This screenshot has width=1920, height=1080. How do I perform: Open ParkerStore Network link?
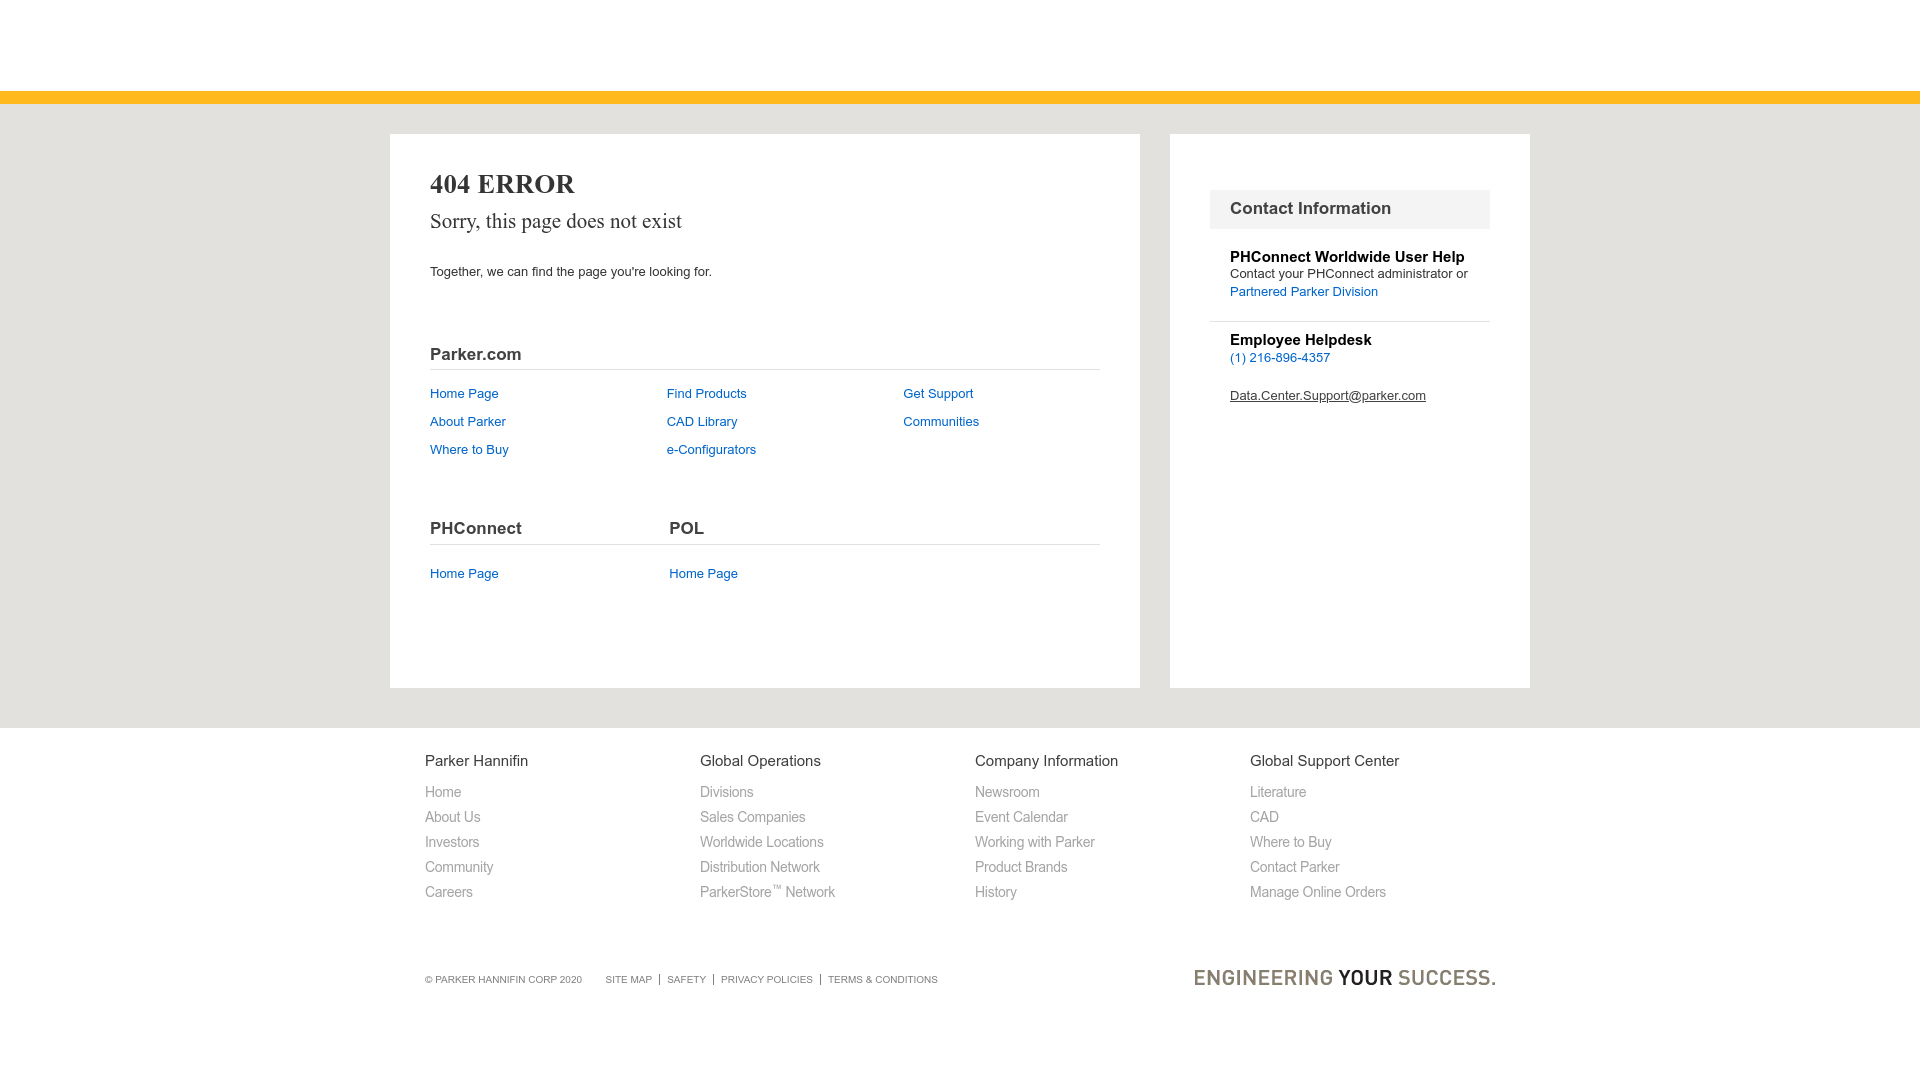click(767, 892)
